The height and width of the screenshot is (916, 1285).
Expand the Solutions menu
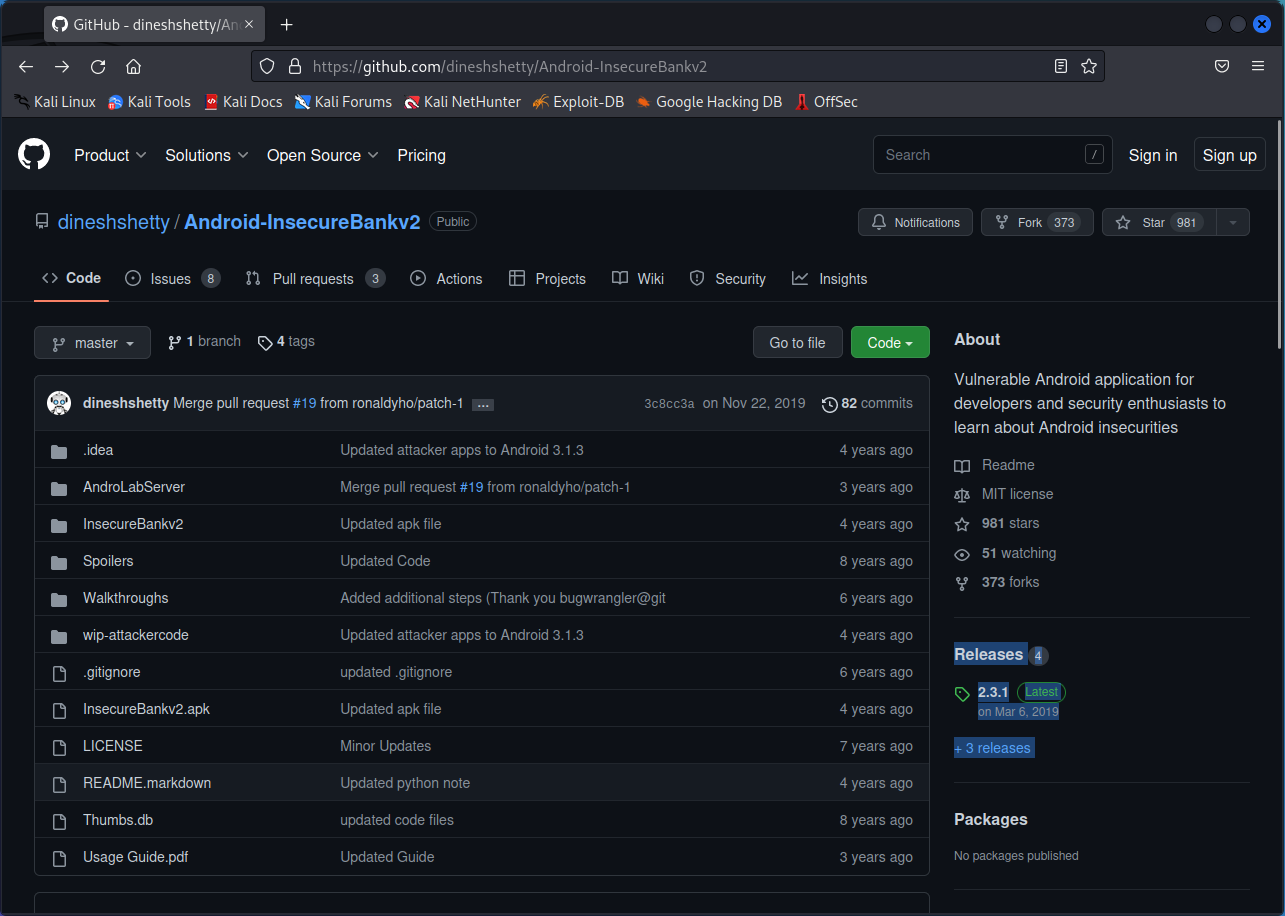point(207,155)
